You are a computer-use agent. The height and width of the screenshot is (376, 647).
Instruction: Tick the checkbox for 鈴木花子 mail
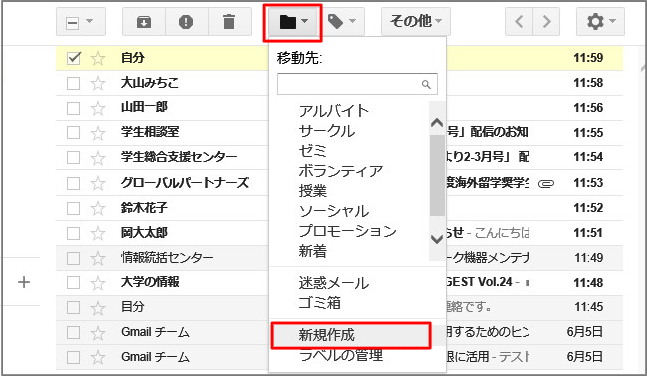click(x=73, y=208)
